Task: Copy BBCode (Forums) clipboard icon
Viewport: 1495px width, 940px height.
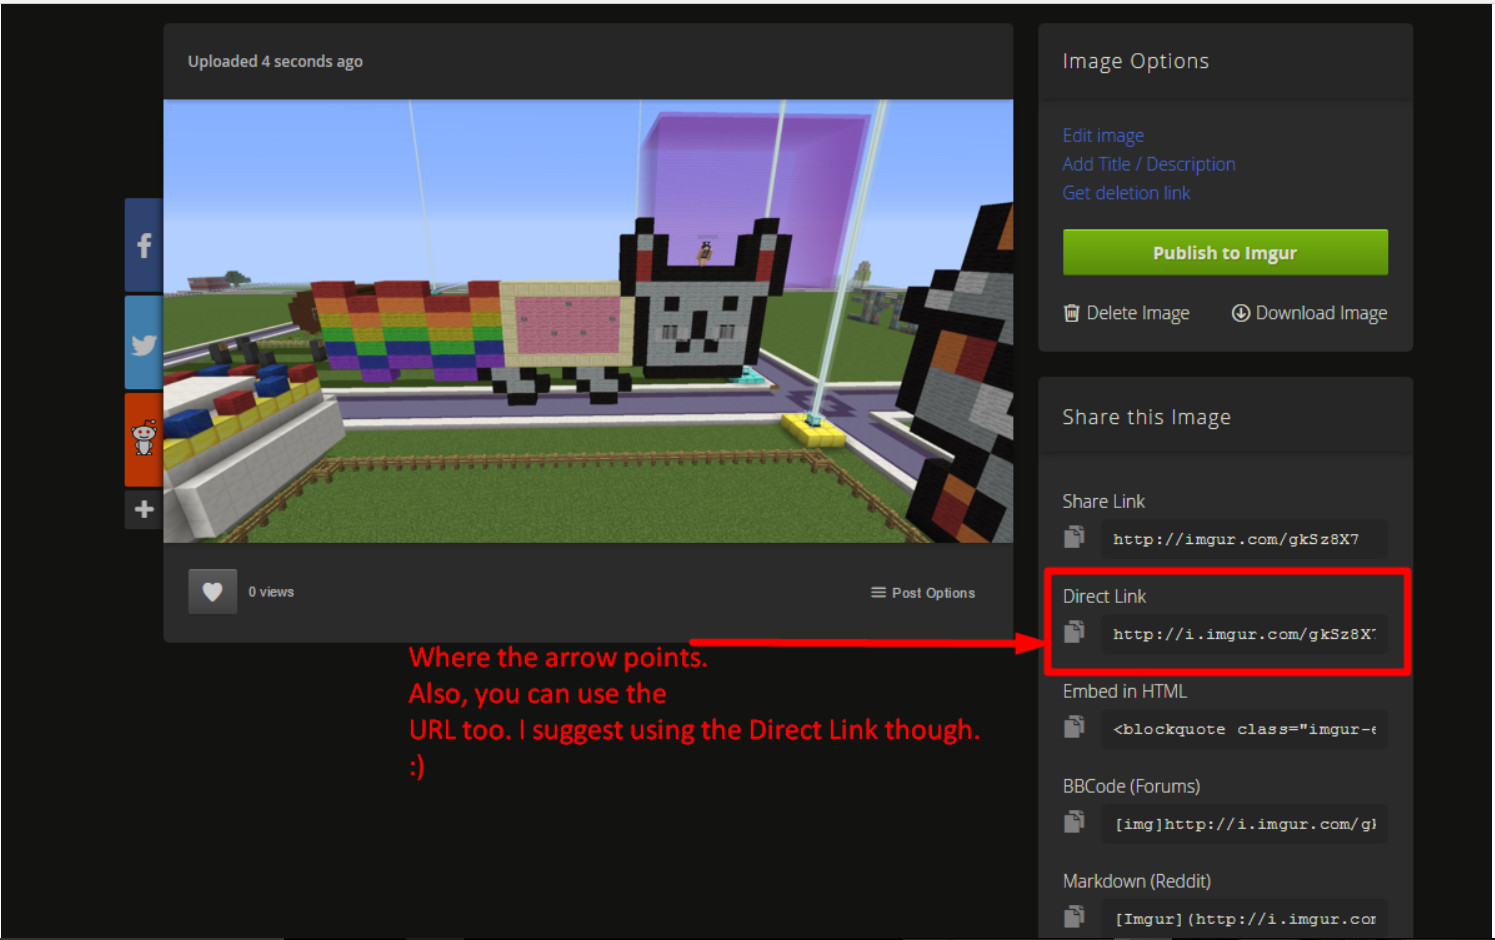Action: (1074, 822)
